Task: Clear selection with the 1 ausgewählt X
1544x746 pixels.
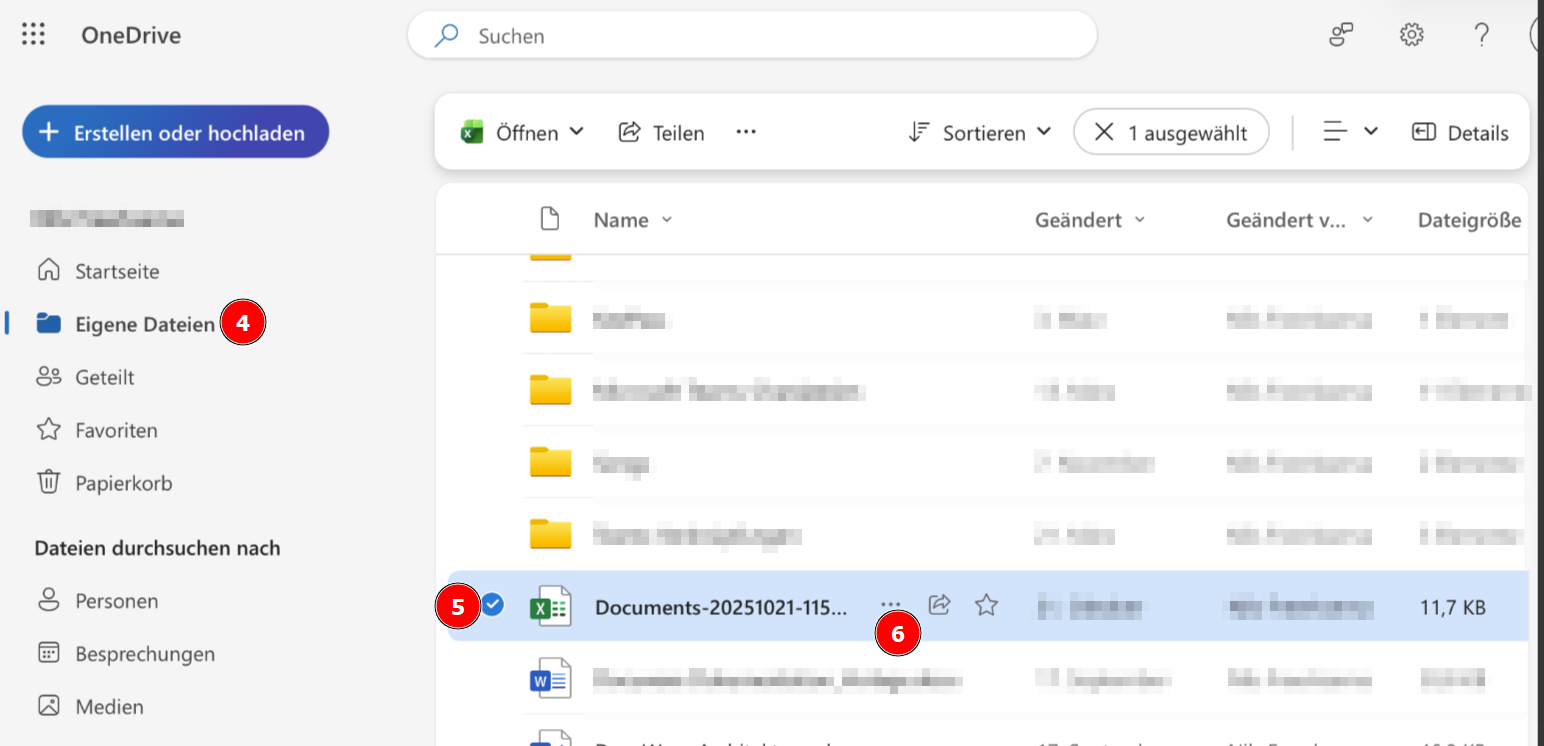Action: (x=1104, y=132)
